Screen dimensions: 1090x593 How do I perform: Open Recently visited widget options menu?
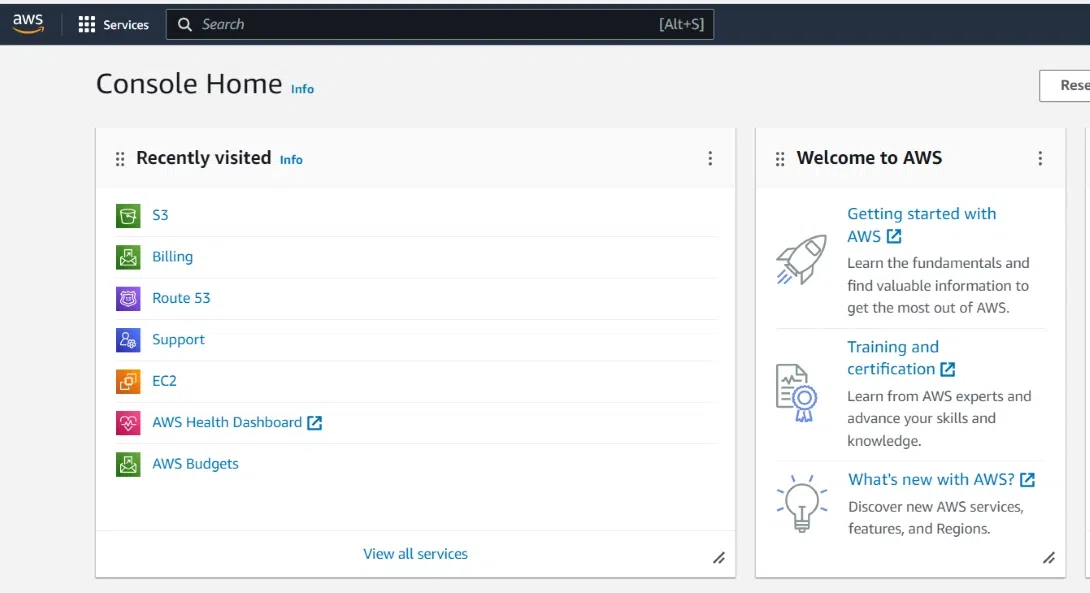(710, 158)
